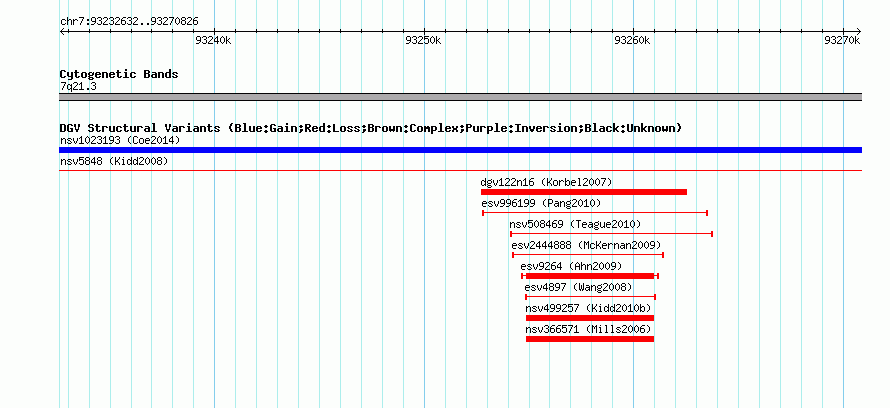Click the Cytogenetic Bands track title
The image size is (890, 408).
coord(119,74)
